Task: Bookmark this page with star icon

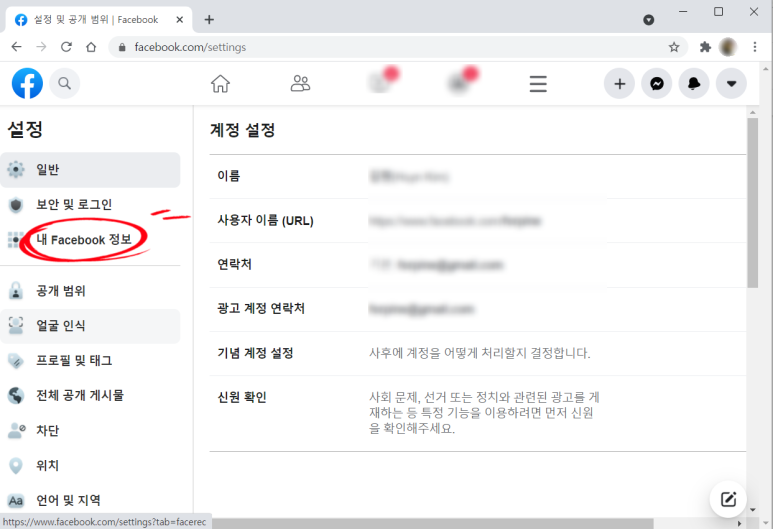Action: pyautogui.click(x=674, y=47)
